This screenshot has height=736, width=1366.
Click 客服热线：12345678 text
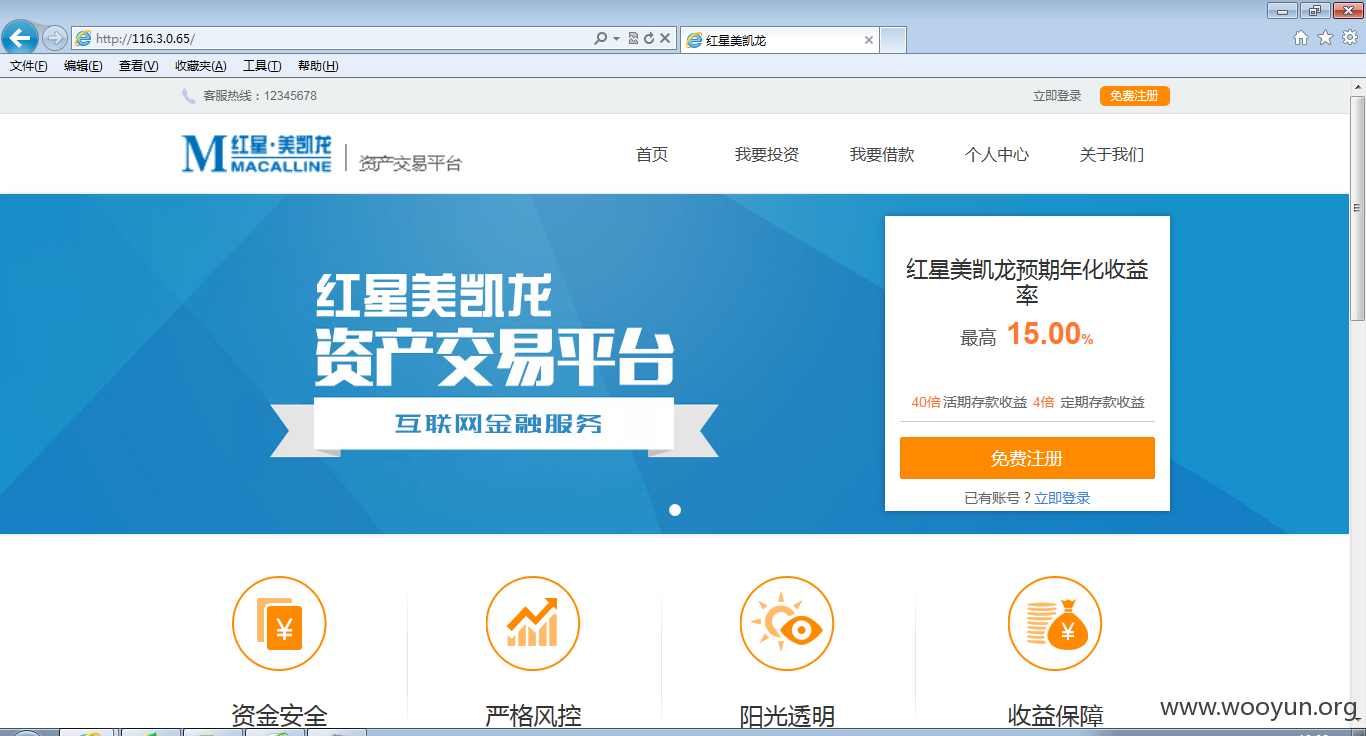pos(260,96)
